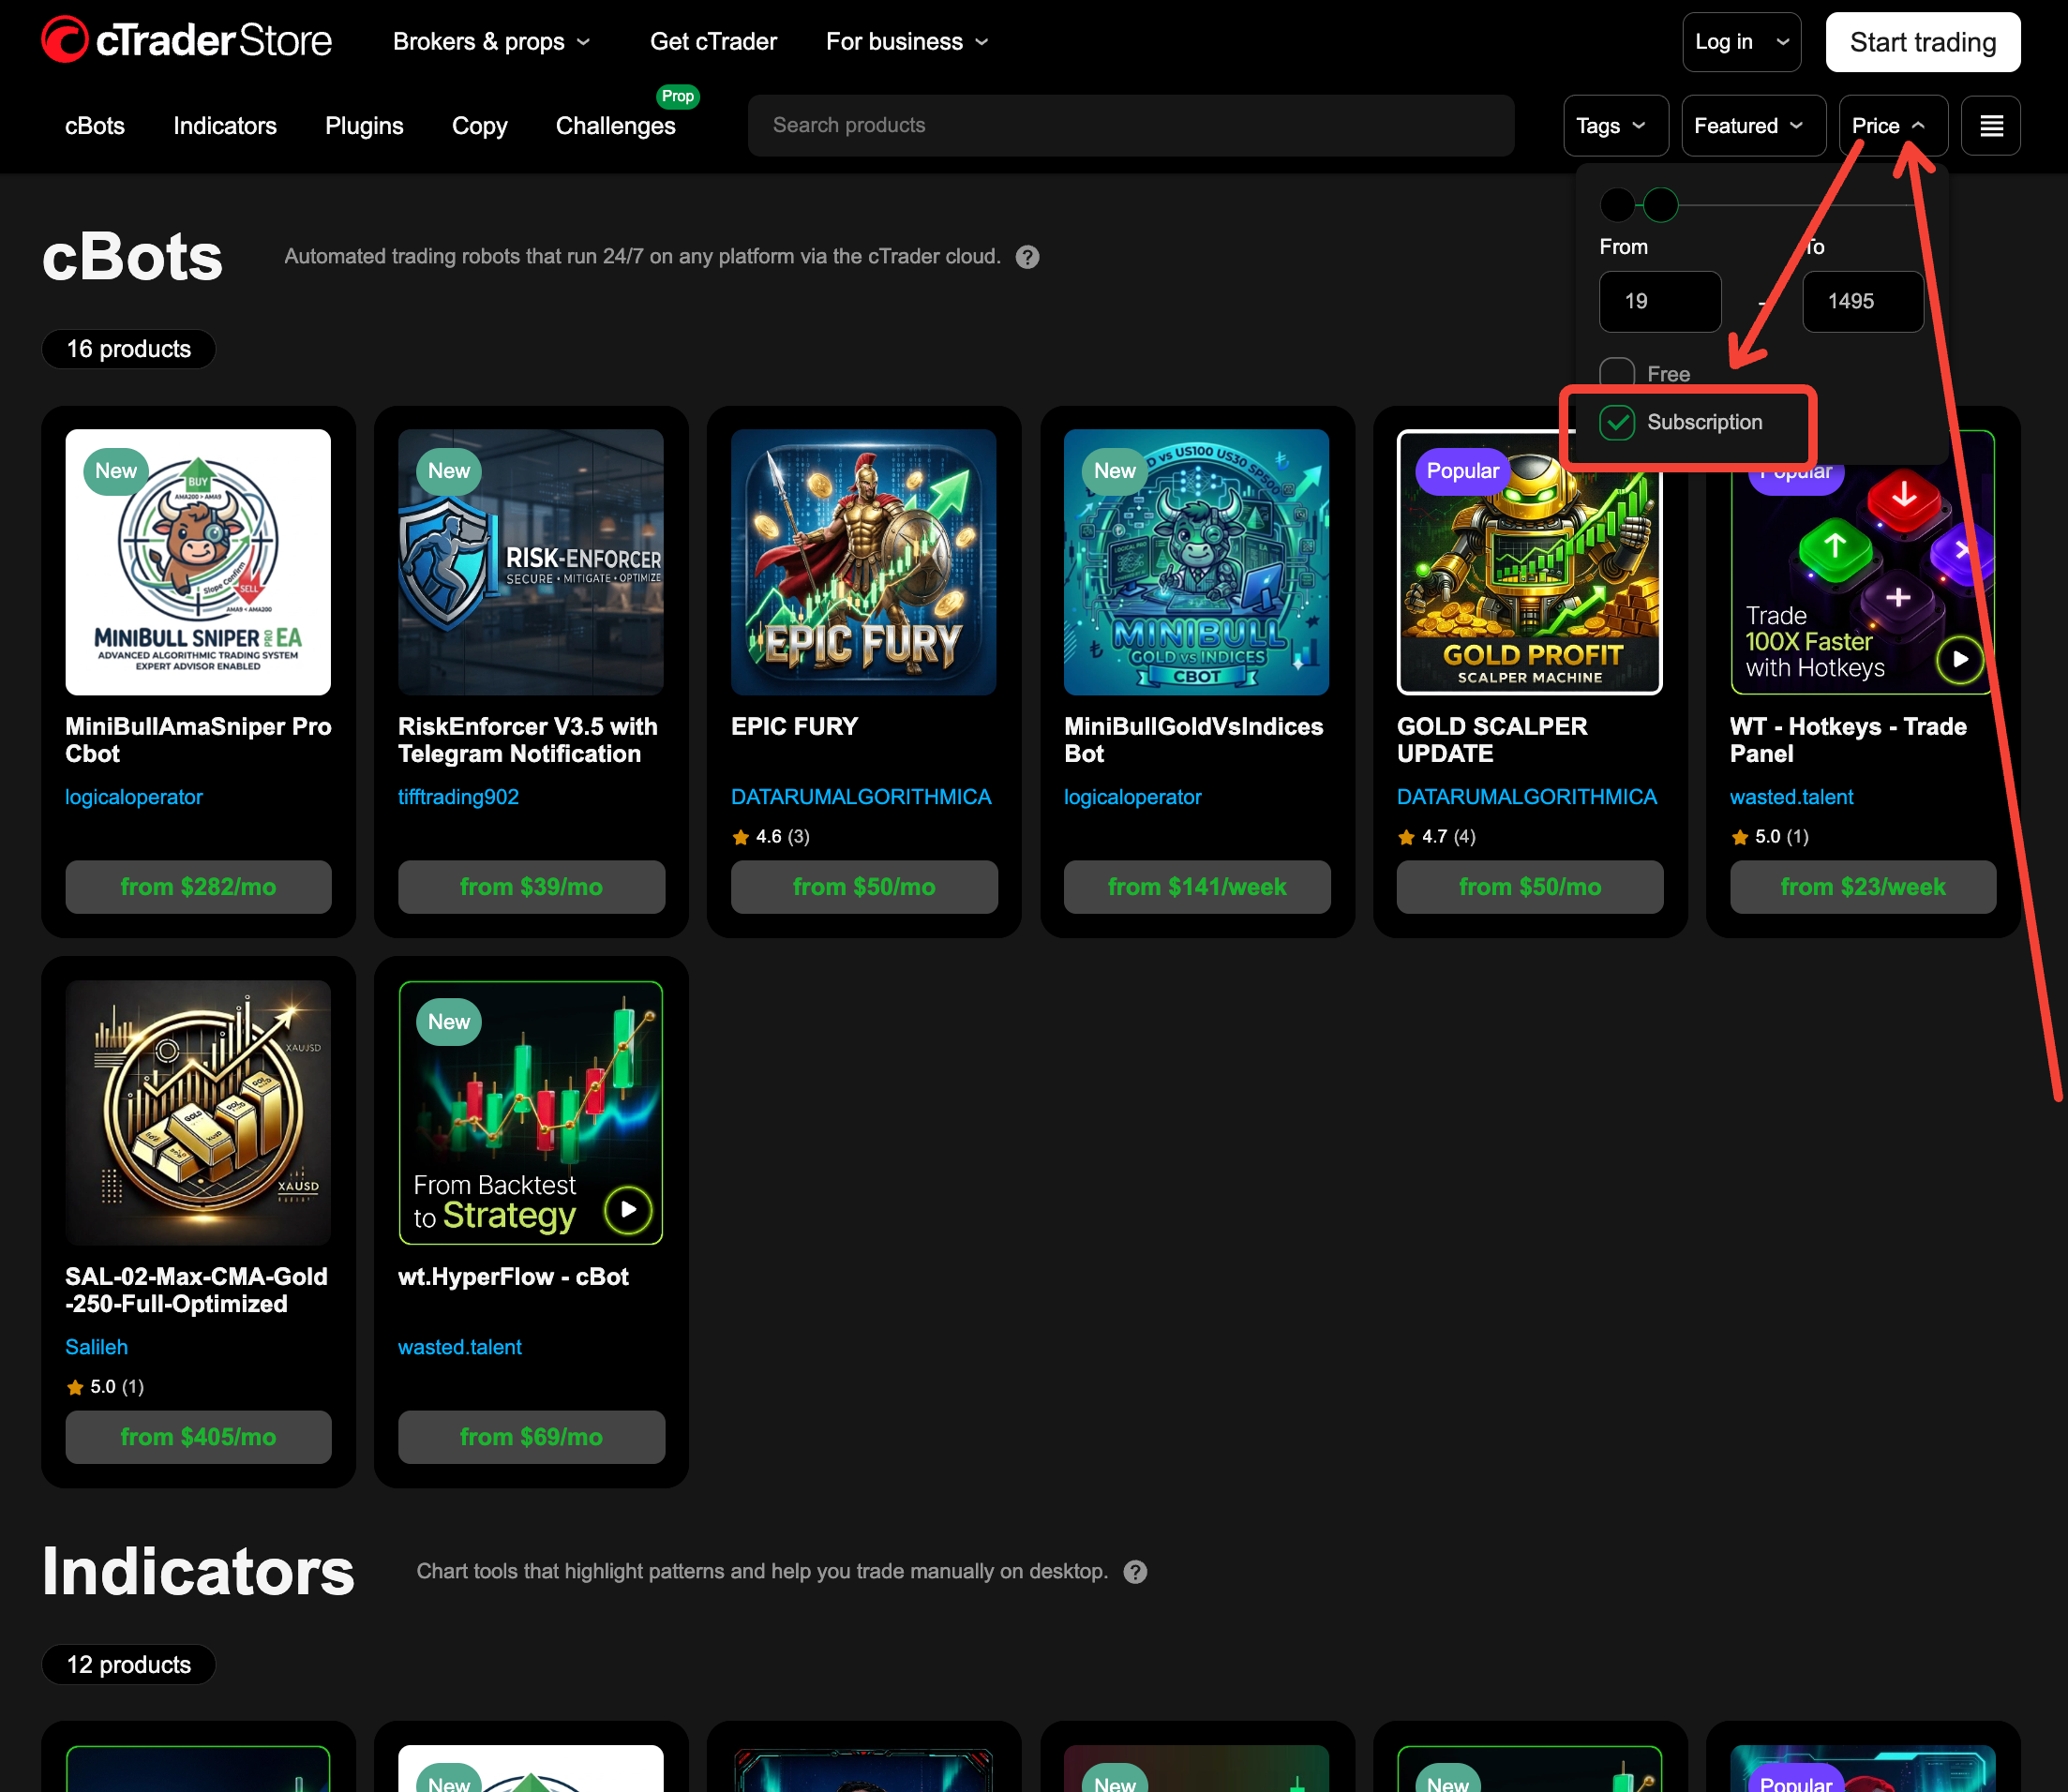Open the Challenges tab
2068x1792 pixels.
pyautogui.click(x=616, y=126)
